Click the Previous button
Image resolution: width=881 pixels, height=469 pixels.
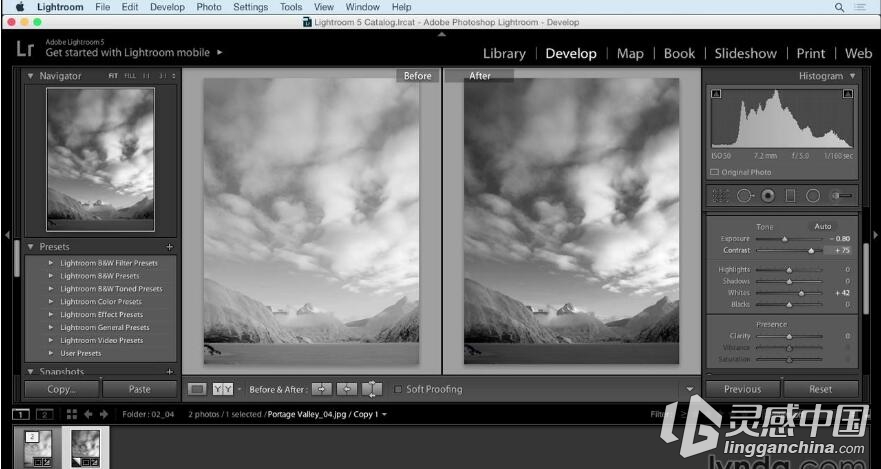click(x=742, y=389)
